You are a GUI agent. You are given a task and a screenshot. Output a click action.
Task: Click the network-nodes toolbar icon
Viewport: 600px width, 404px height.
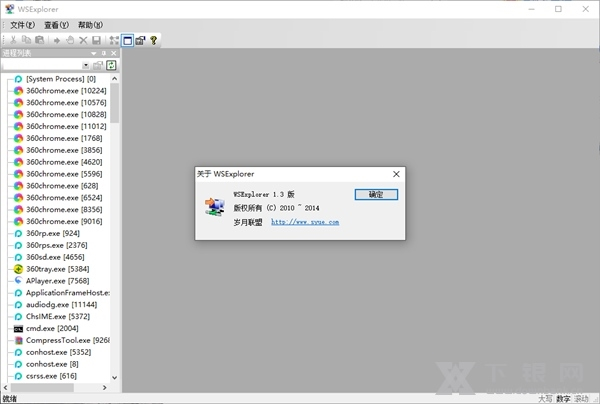tap(114, 40)
